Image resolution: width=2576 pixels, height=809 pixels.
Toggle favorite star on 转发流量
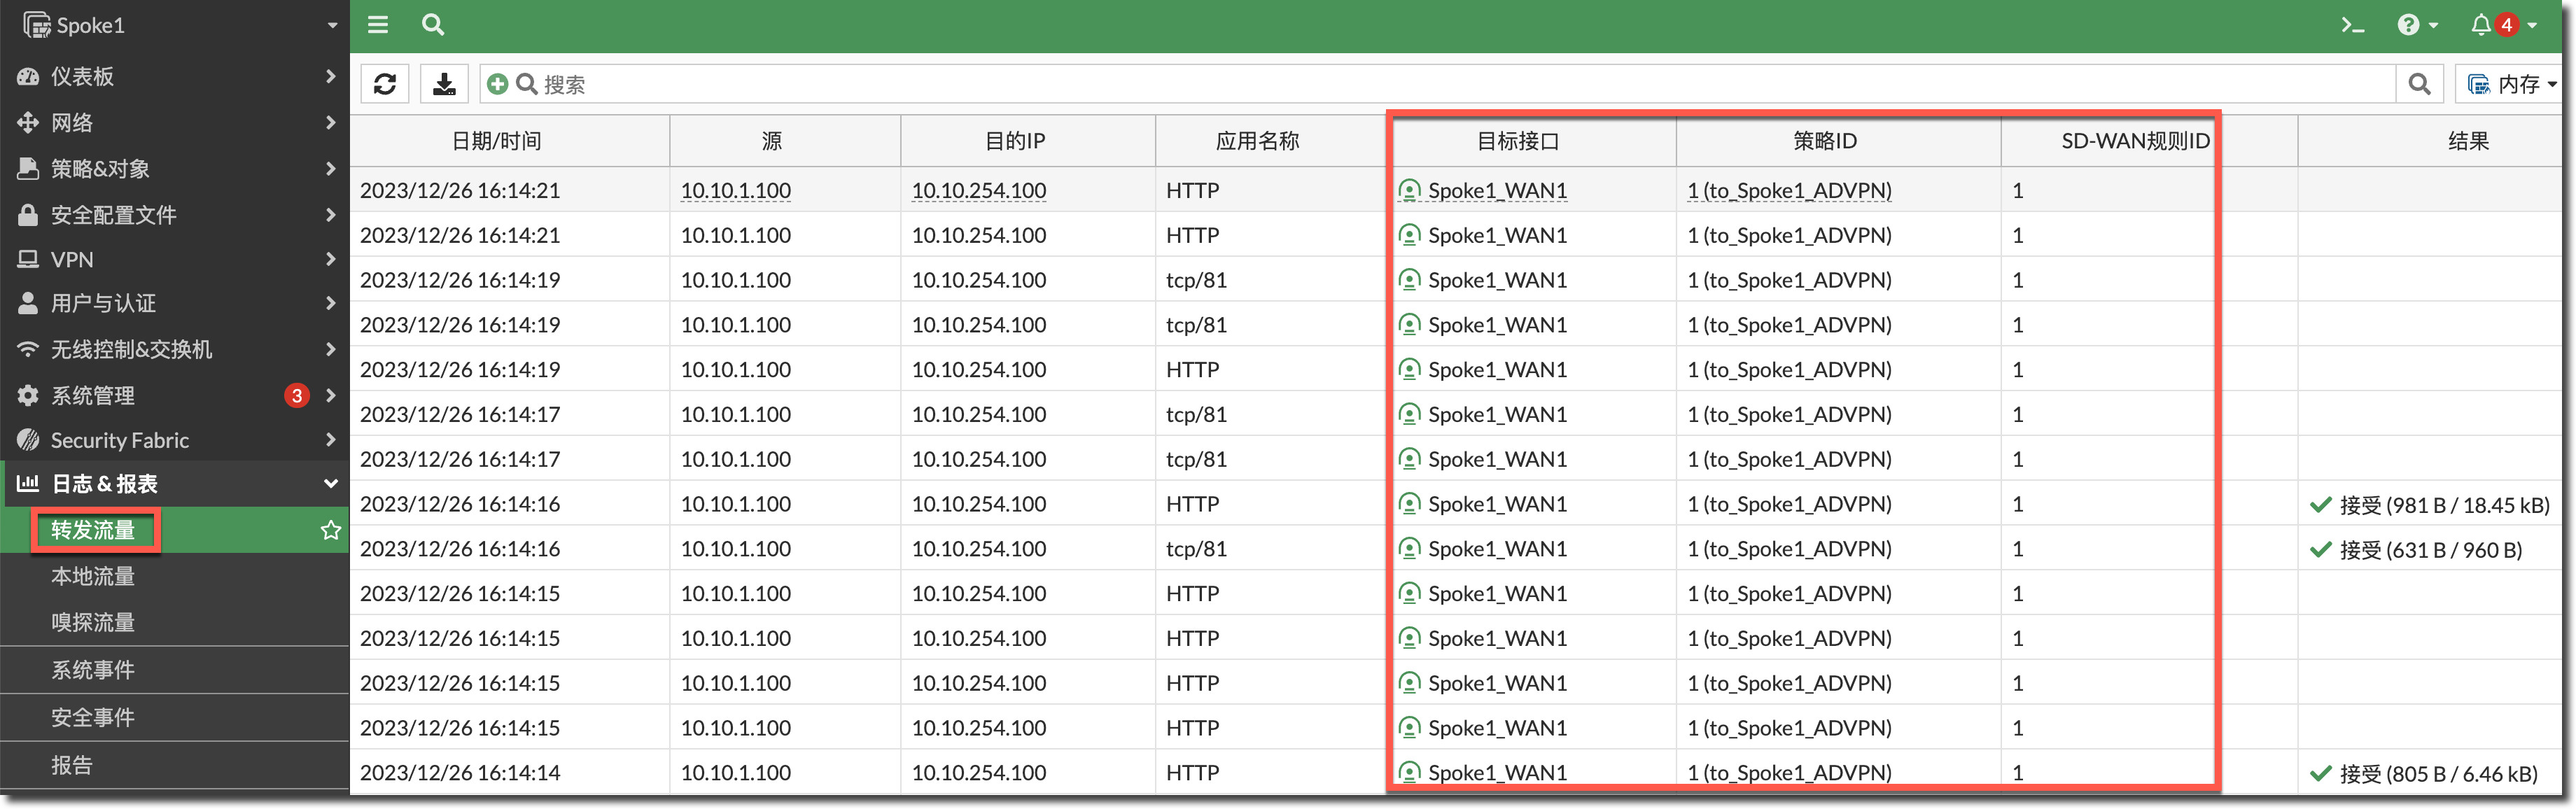[330, 530]
